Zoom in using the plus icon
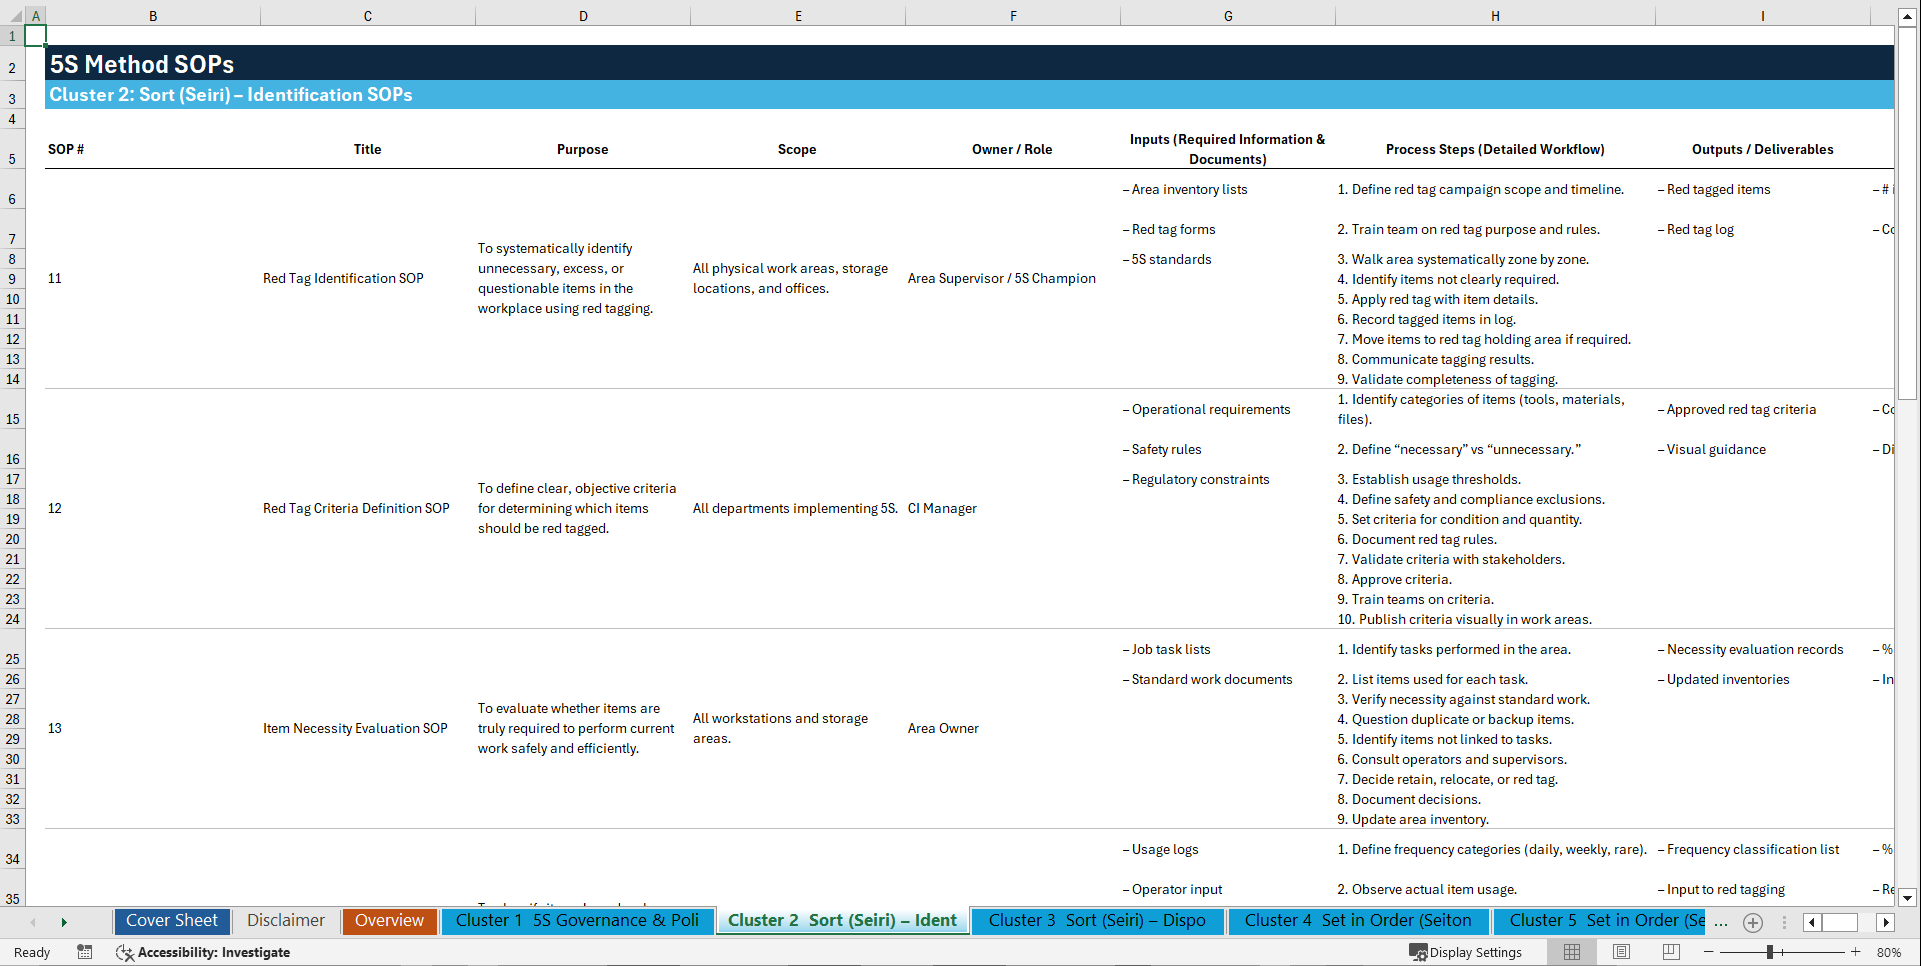Image resolution: width=1921 pixels, height=966 pixels. 1857,952
